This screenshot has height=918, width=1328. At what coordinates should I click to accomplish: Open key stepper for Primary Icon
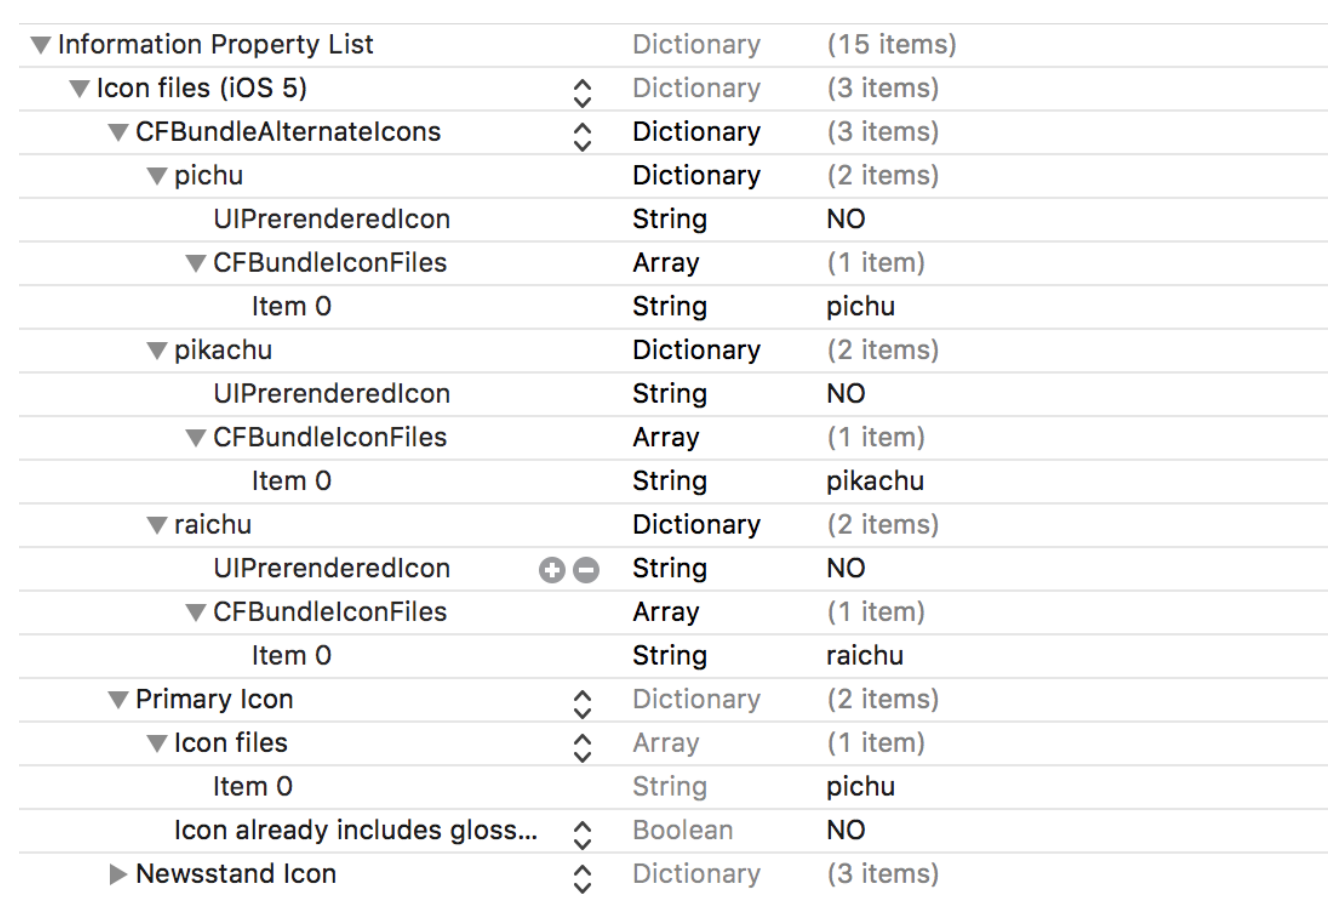point(582,704)
